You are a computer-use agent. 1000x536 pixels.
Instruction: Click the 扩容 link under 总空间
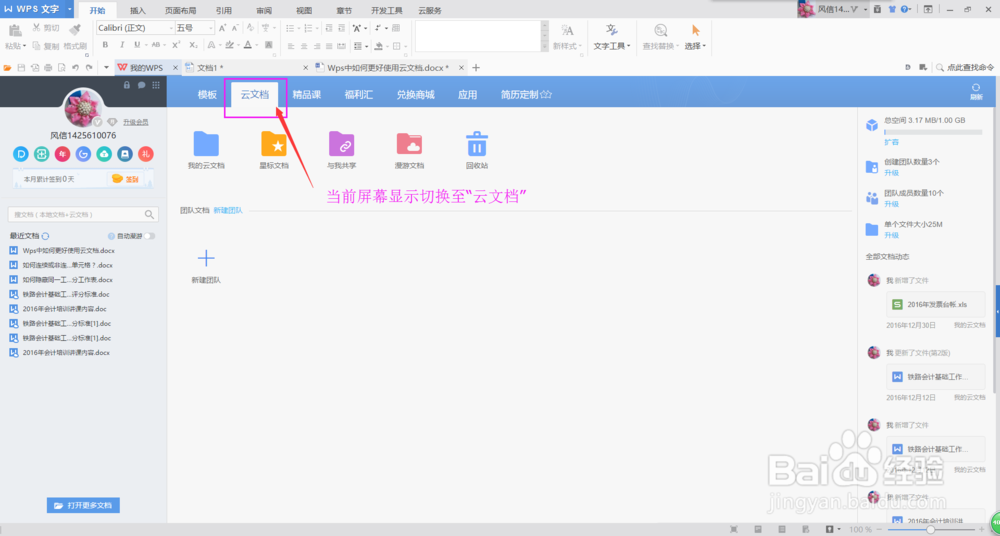click(x=891, y=142)
